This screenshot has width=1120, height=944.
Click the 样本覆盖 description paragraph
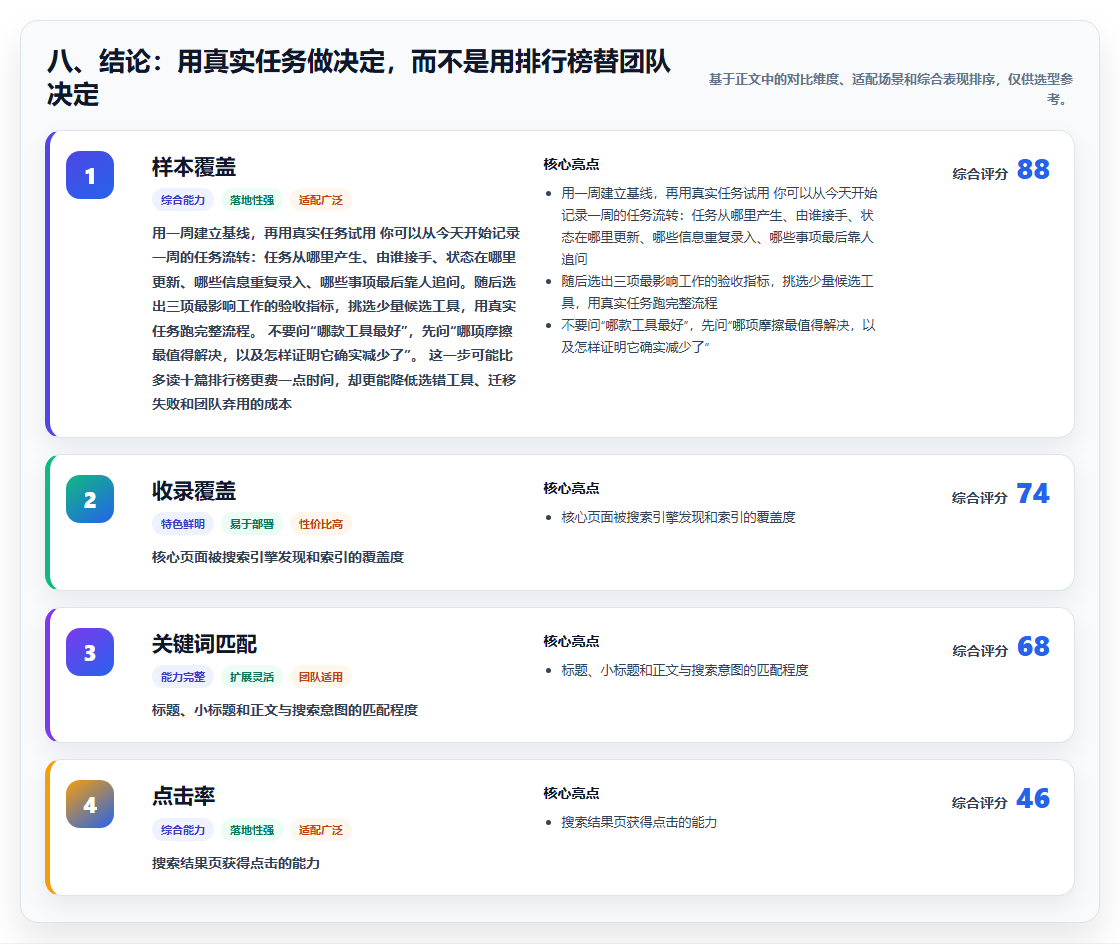336,318
